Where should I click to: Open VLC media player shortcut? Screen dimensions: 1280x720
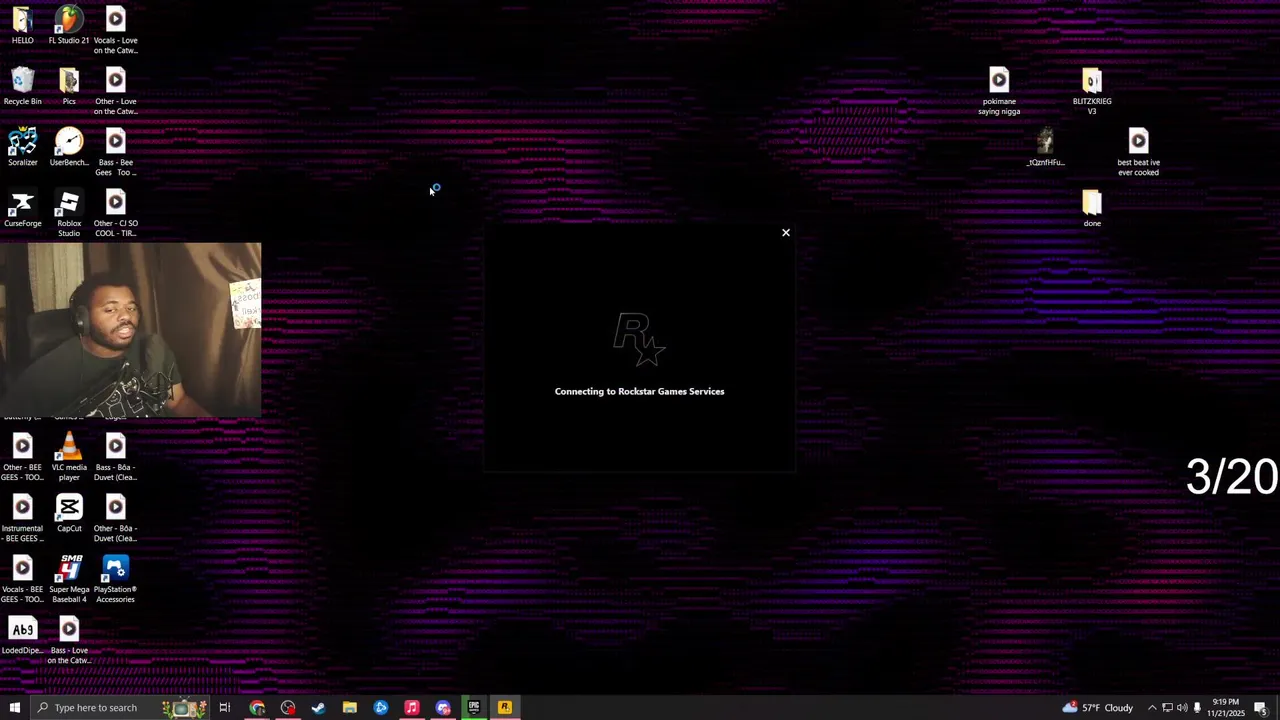[69, 458]
